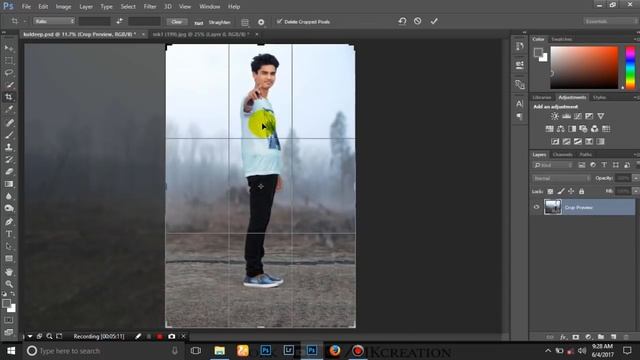640x360 pixels.
Task: Select the Eraser tool
Action: click(x=9, y=171)
